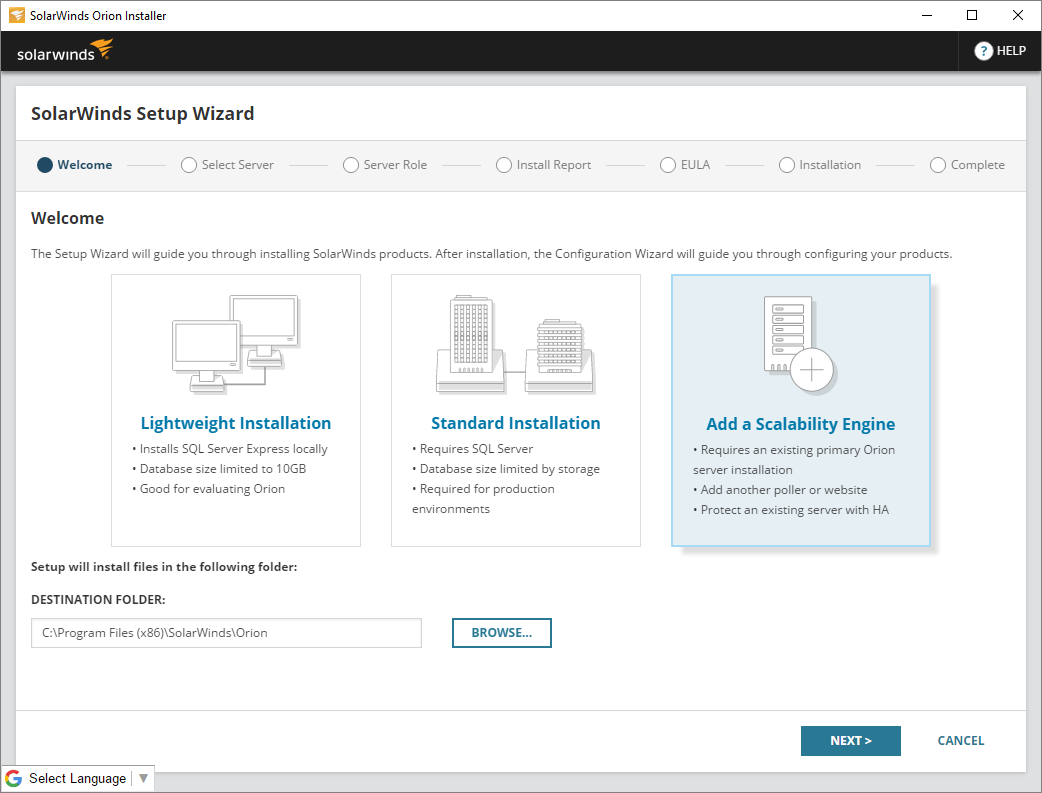Expand the Select Language dropdown arrow
Viewport: 1042px width, 793px height.
[144, 778]
